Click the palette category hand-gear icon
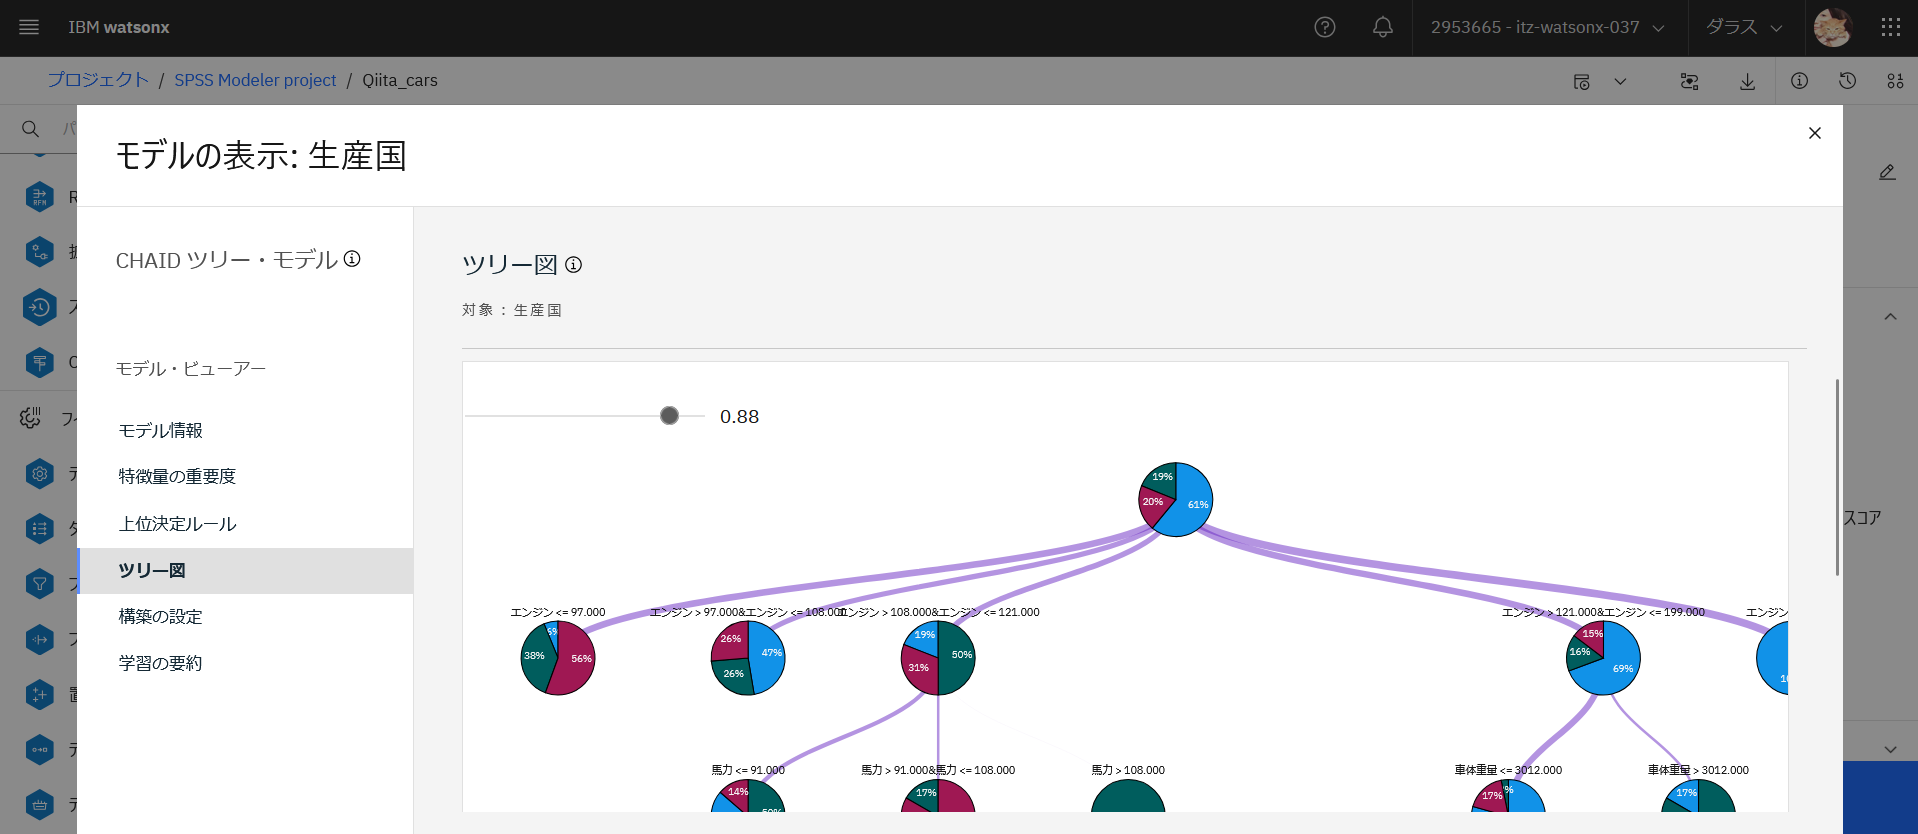 (31, 418)
